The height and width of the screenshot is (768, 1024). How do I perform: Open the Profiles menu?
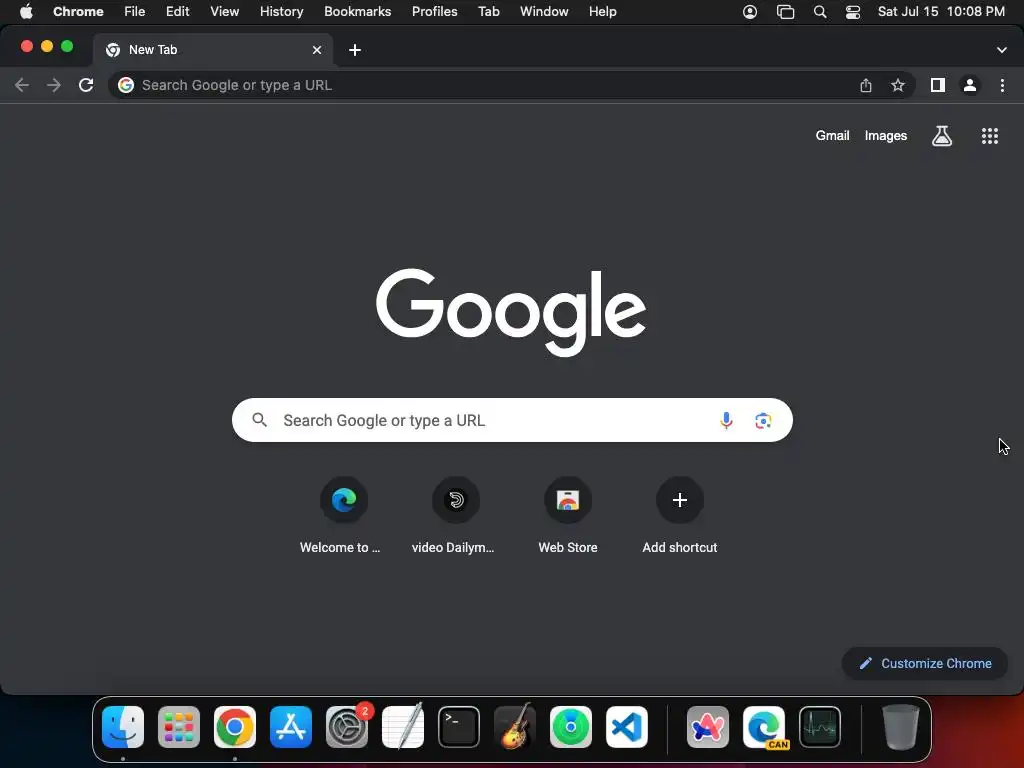pyautogui.click(x=434, y=12)
